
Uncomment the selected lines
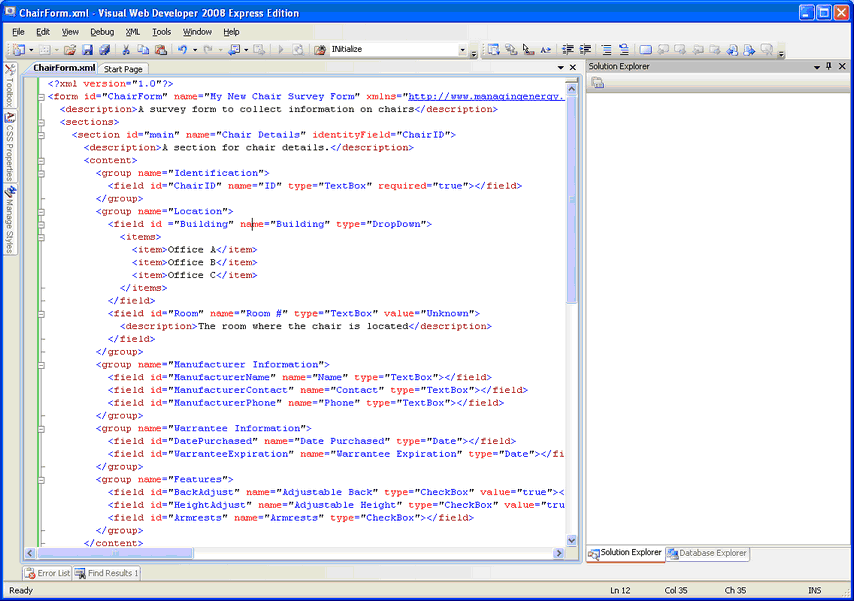(624, 50)
